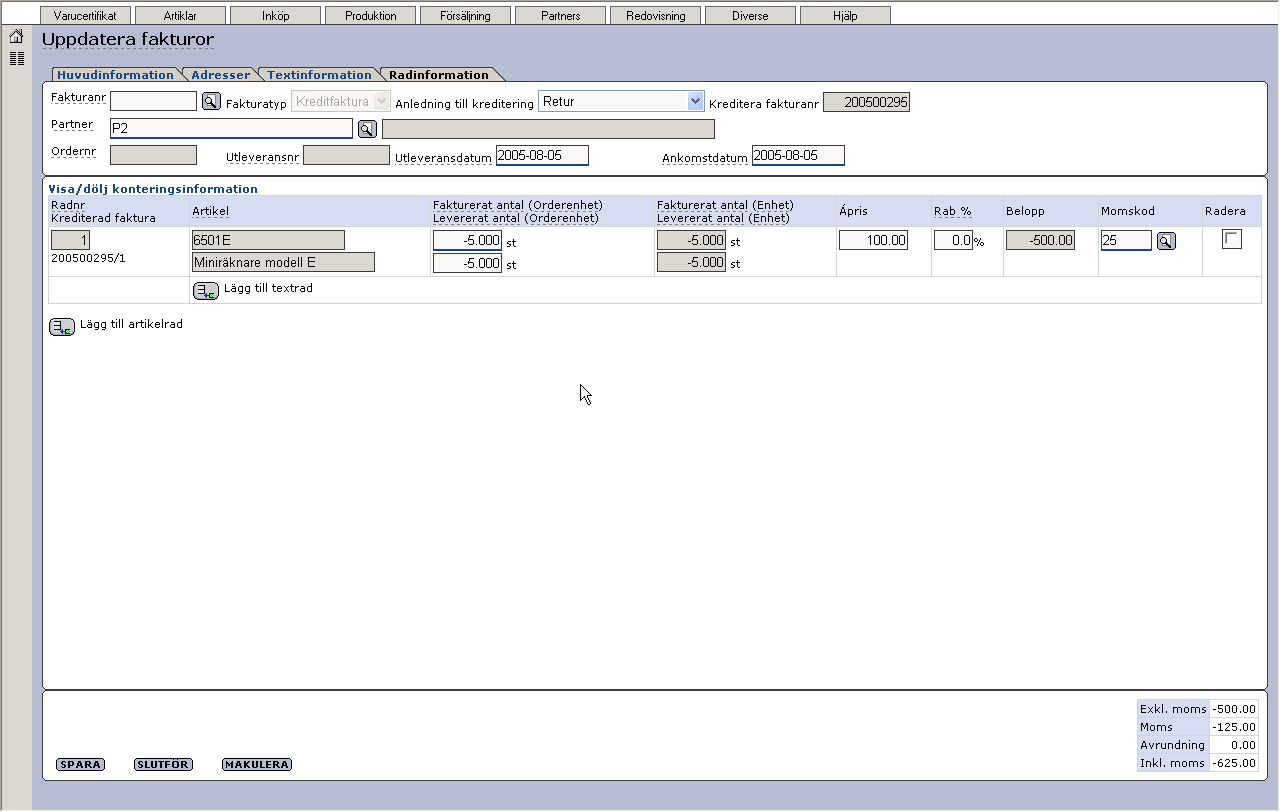Click Fakturerat antal (Enhet) value field
The width and height of the screenshot is (1280, 812).
click(691, 240)
